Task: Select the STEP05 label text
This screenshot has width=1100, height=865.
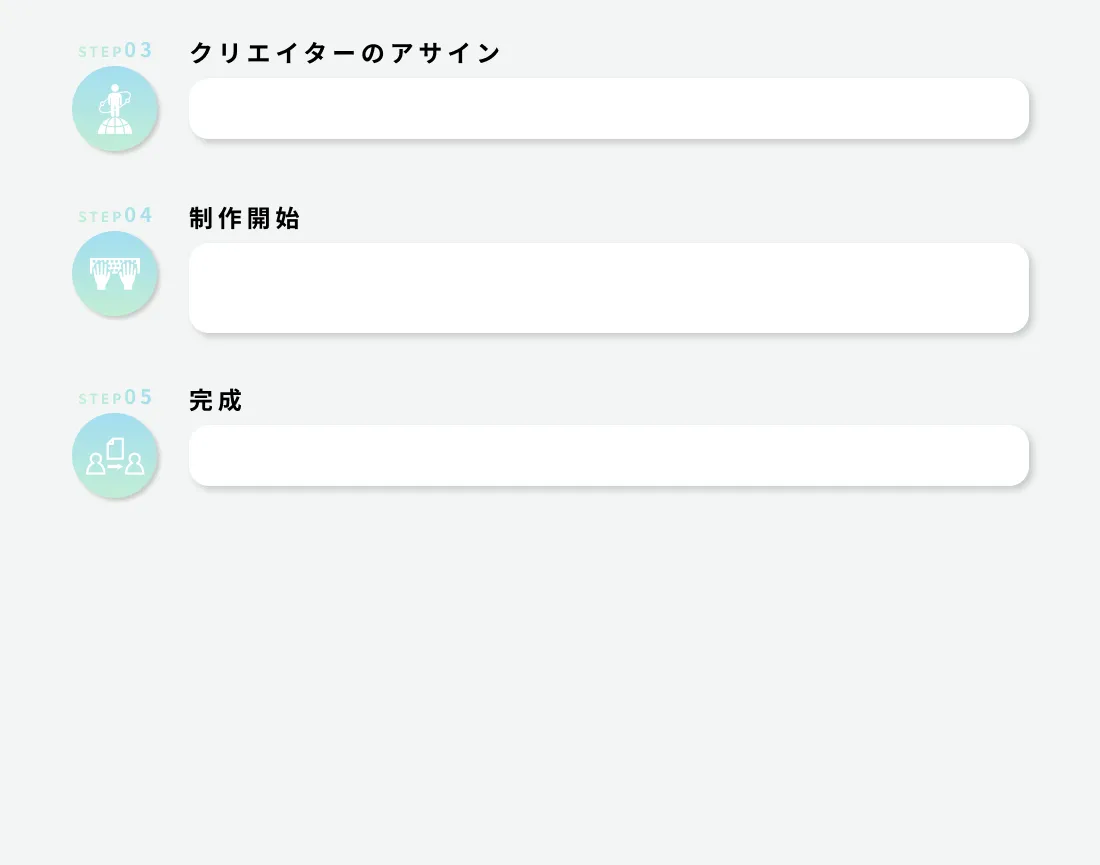Action: (x=116, y=398)
